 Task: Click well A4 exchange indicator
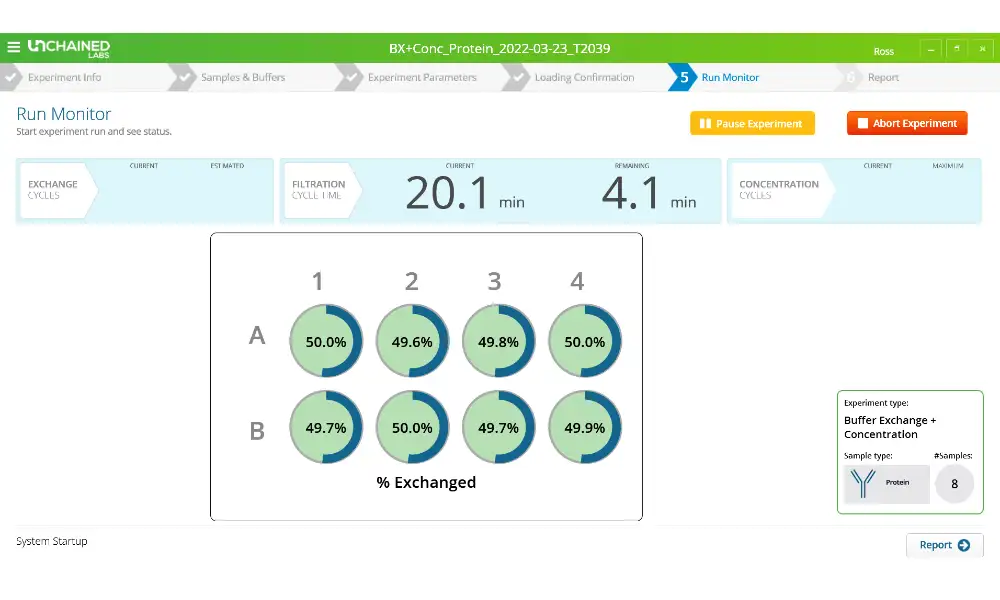point(584,341)
